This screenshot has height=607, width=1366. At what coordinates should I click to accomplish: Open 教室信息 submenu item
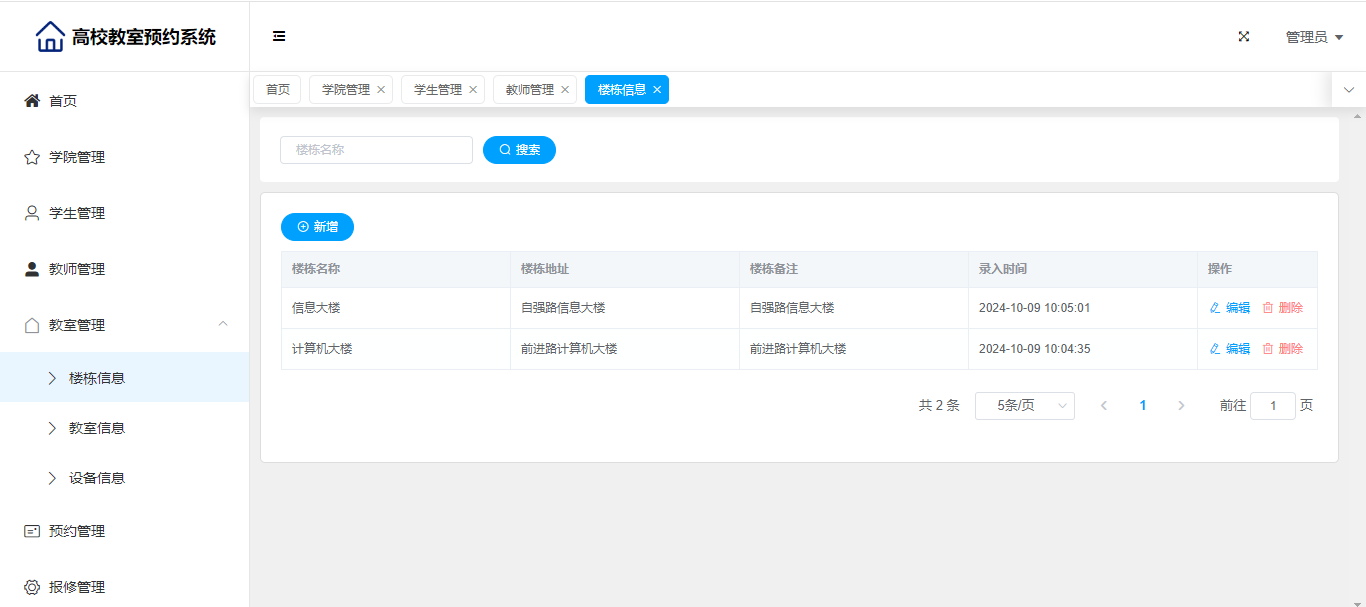[x=97, y=428]
